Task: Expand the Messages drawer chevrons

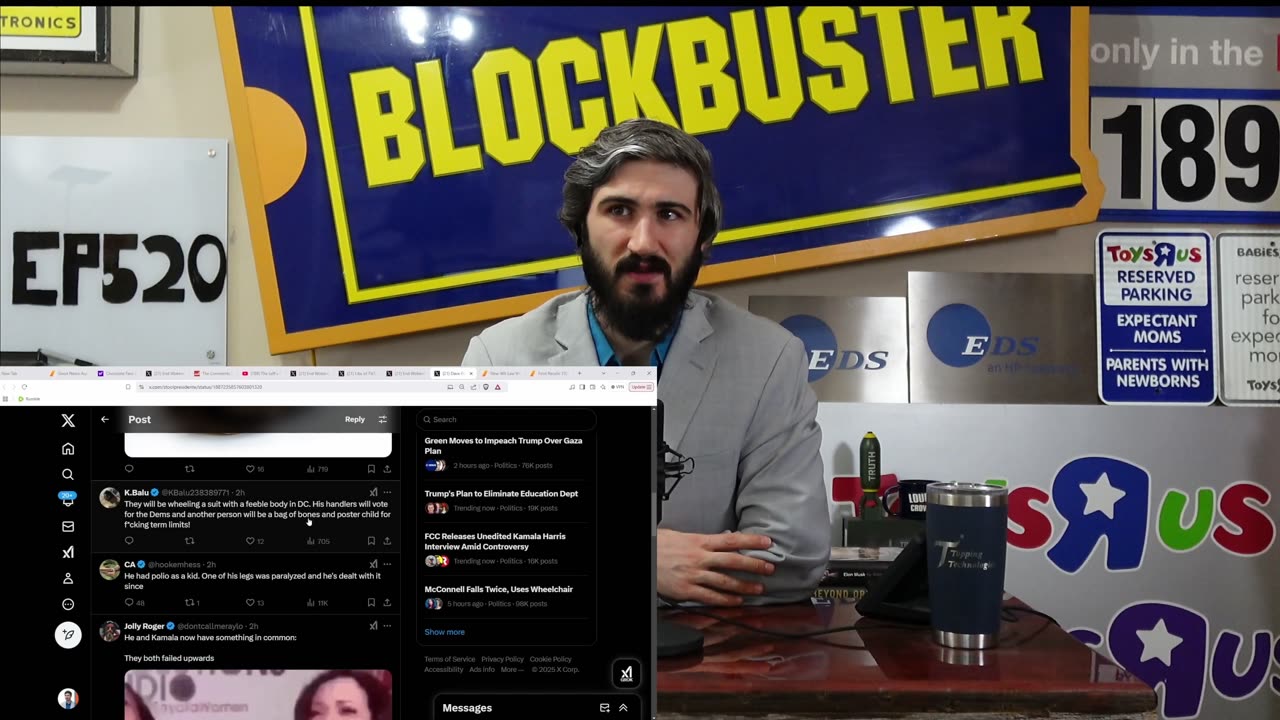Action: (x=623, y=708)
